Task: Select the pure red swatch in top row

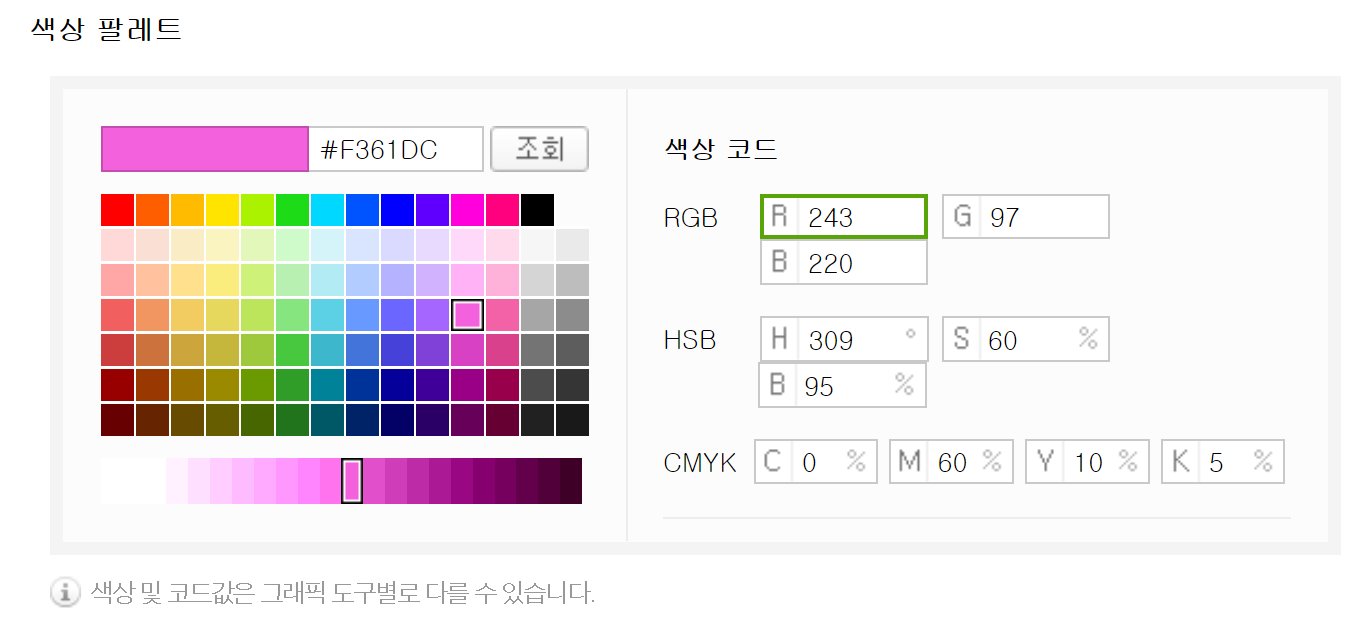Action: click(118, 210)
